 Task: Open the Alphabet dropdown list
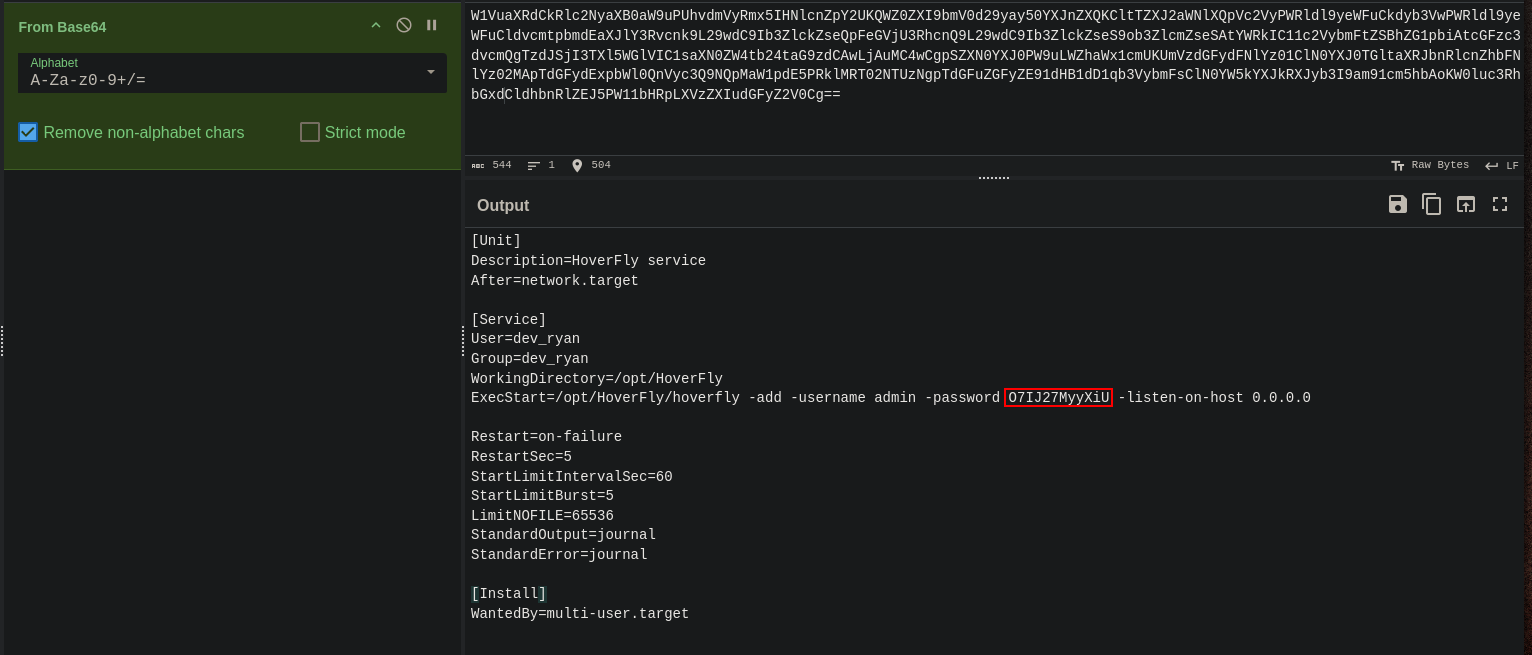pyautogui.click(x=232, y=73)
